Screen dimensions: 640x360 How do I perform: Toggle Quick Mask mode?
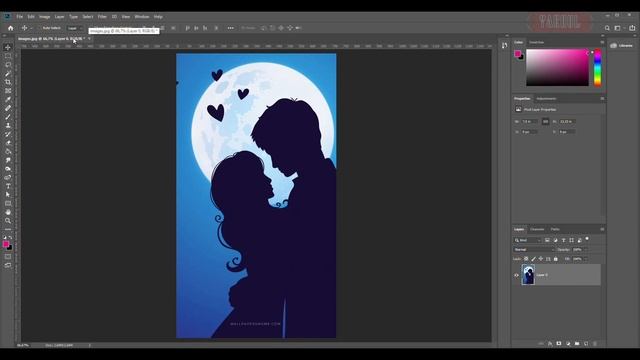click(8, 257)
